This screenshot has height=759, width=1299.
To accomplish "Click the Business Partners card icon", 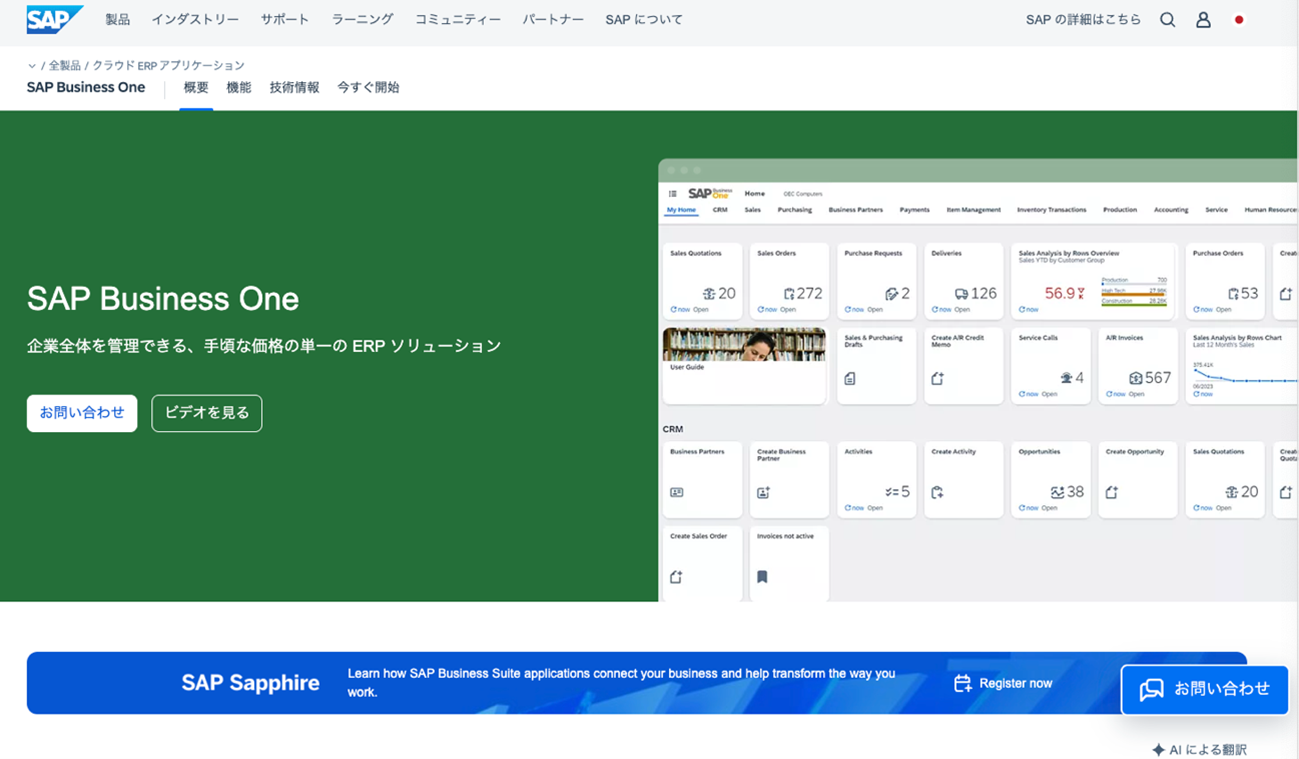I will [x=677, y=493].
